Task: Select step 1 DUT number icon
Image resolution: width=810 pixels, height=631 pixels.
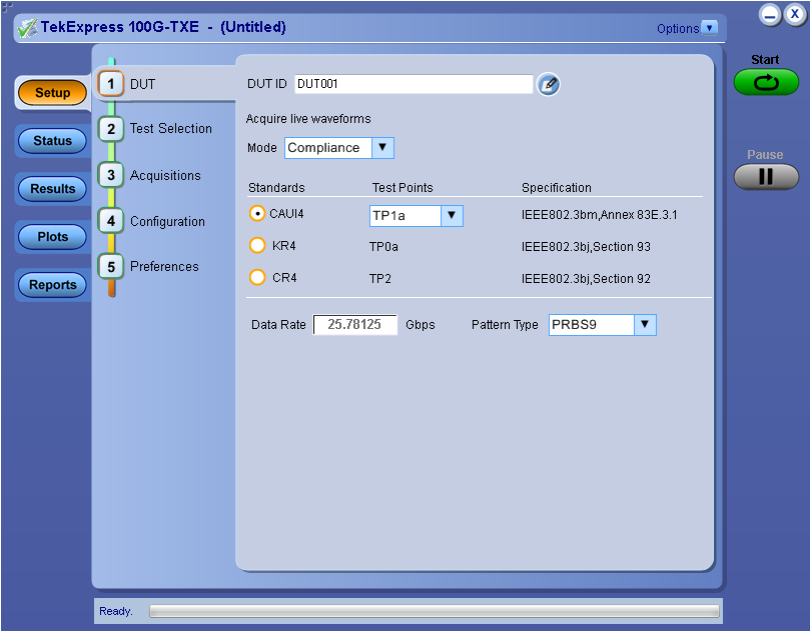Action: click(x=113, y=84)
